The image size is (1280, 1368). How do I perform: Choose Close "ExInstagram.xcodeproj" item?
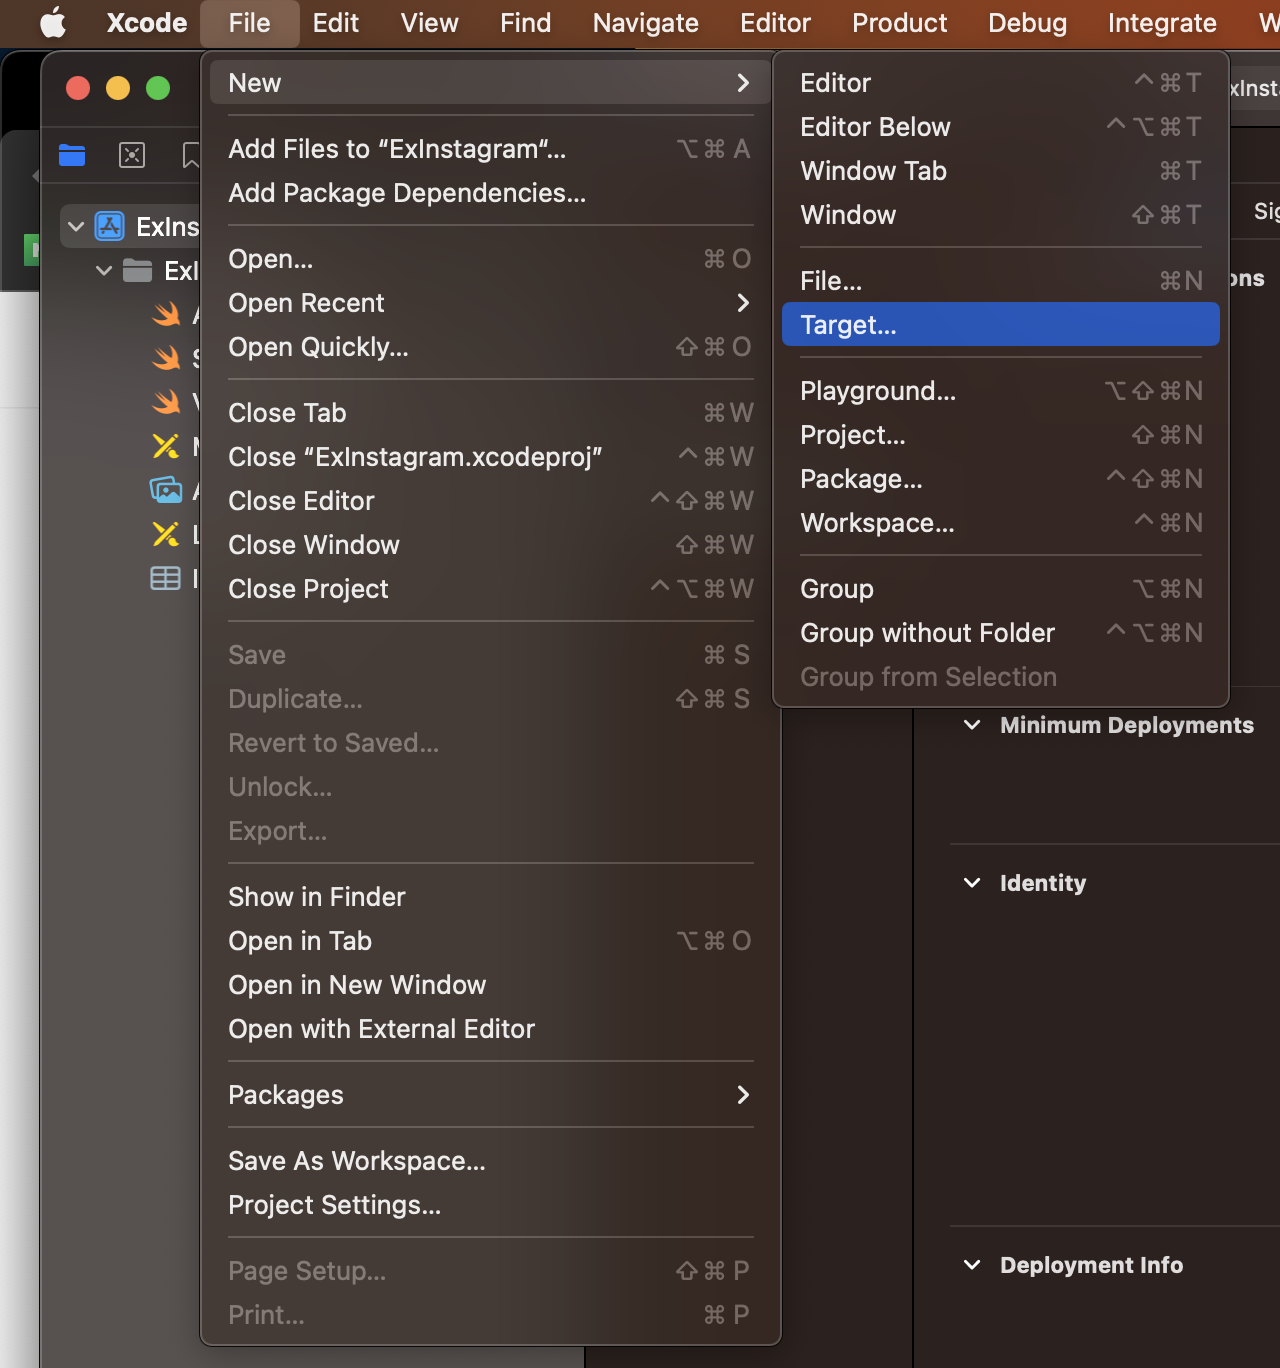pyautogui.click(x=490, y=457)
